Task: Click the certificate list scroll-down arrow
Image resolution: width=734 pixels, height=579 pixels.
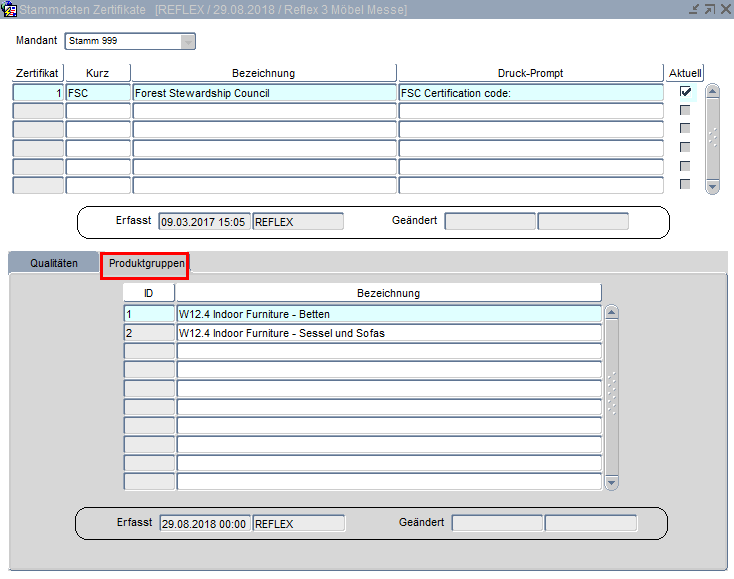Action: point(712,186)
